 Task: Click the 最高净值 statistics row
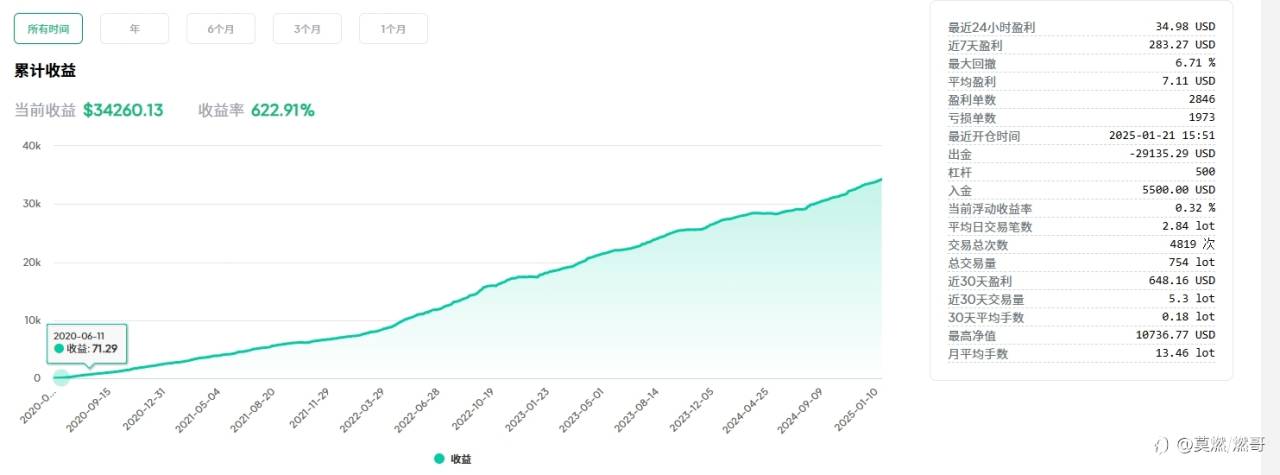pos(1081,335)
